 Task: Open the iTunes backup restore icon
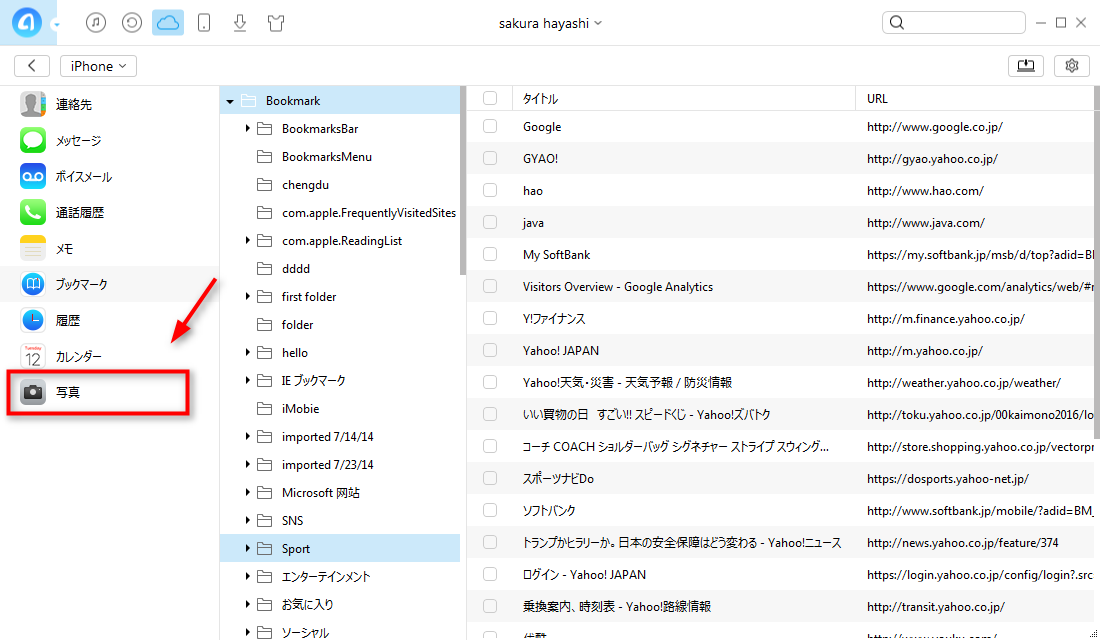click(x=132, y=23)
